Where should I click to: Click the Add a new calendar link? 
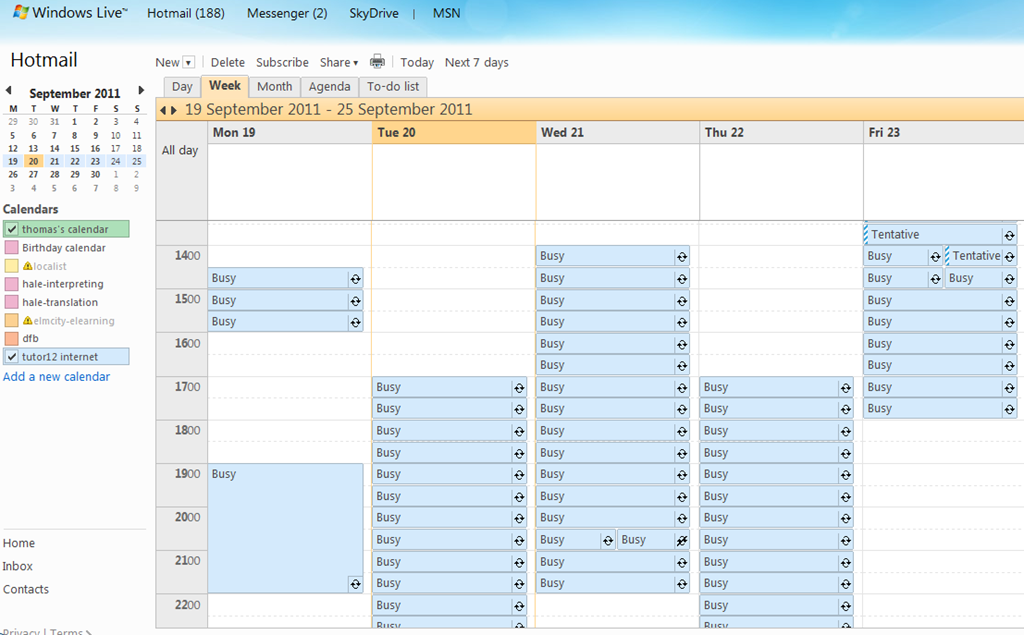point(57,377)
